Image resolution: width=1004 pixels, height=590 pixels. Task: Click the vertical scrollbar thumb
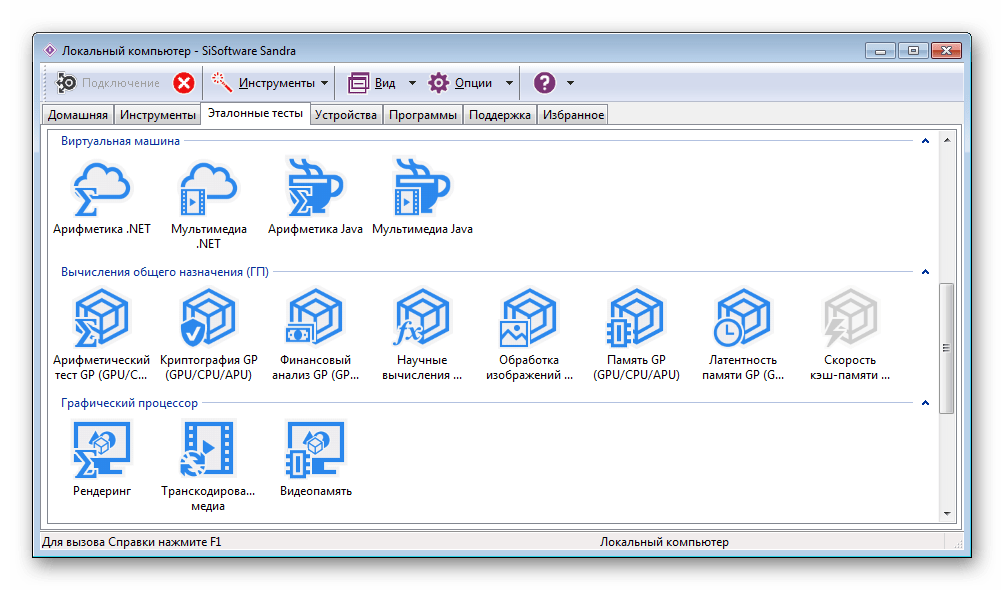pos(946,347)
